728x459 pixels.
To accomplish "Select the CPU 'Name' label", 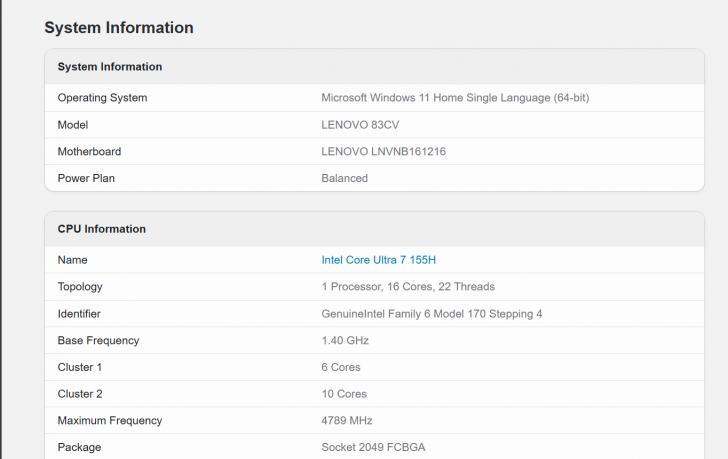I will click(72, 260).
